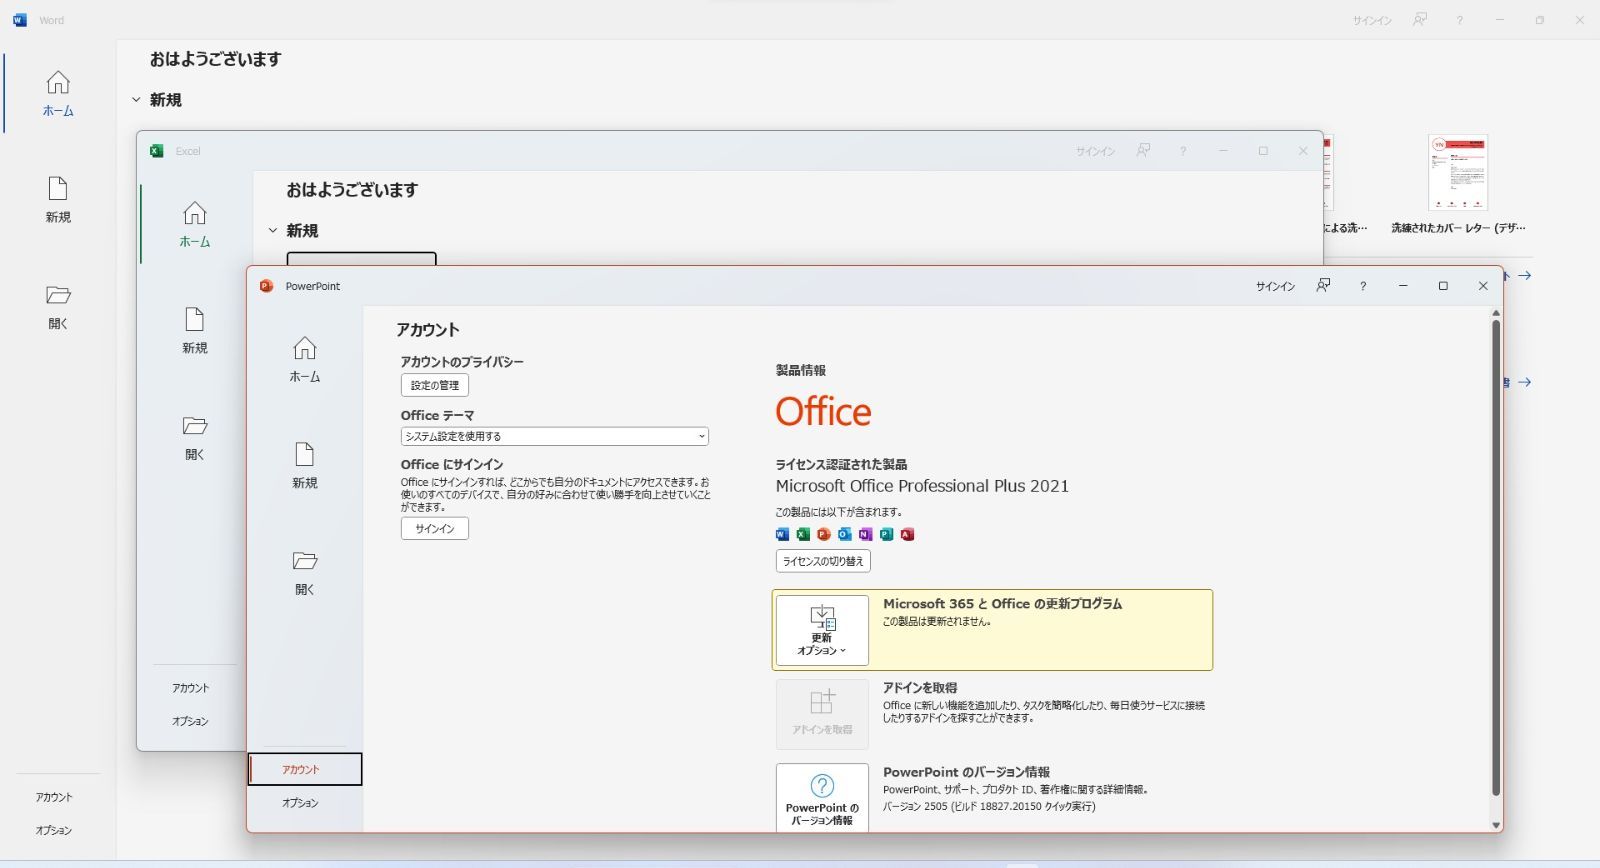The width and height of the screenshot is (1600, 868).
Task: Open Options (オプション) in Word sidebar
Action: click(54, 830)
